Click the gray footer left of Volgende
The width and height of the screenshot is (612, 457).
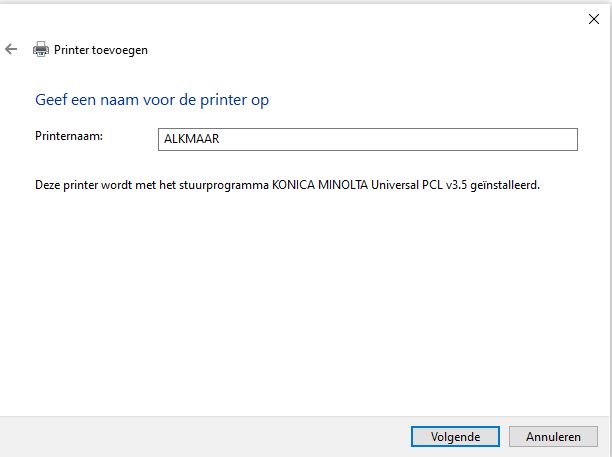[x=200, y=437]
